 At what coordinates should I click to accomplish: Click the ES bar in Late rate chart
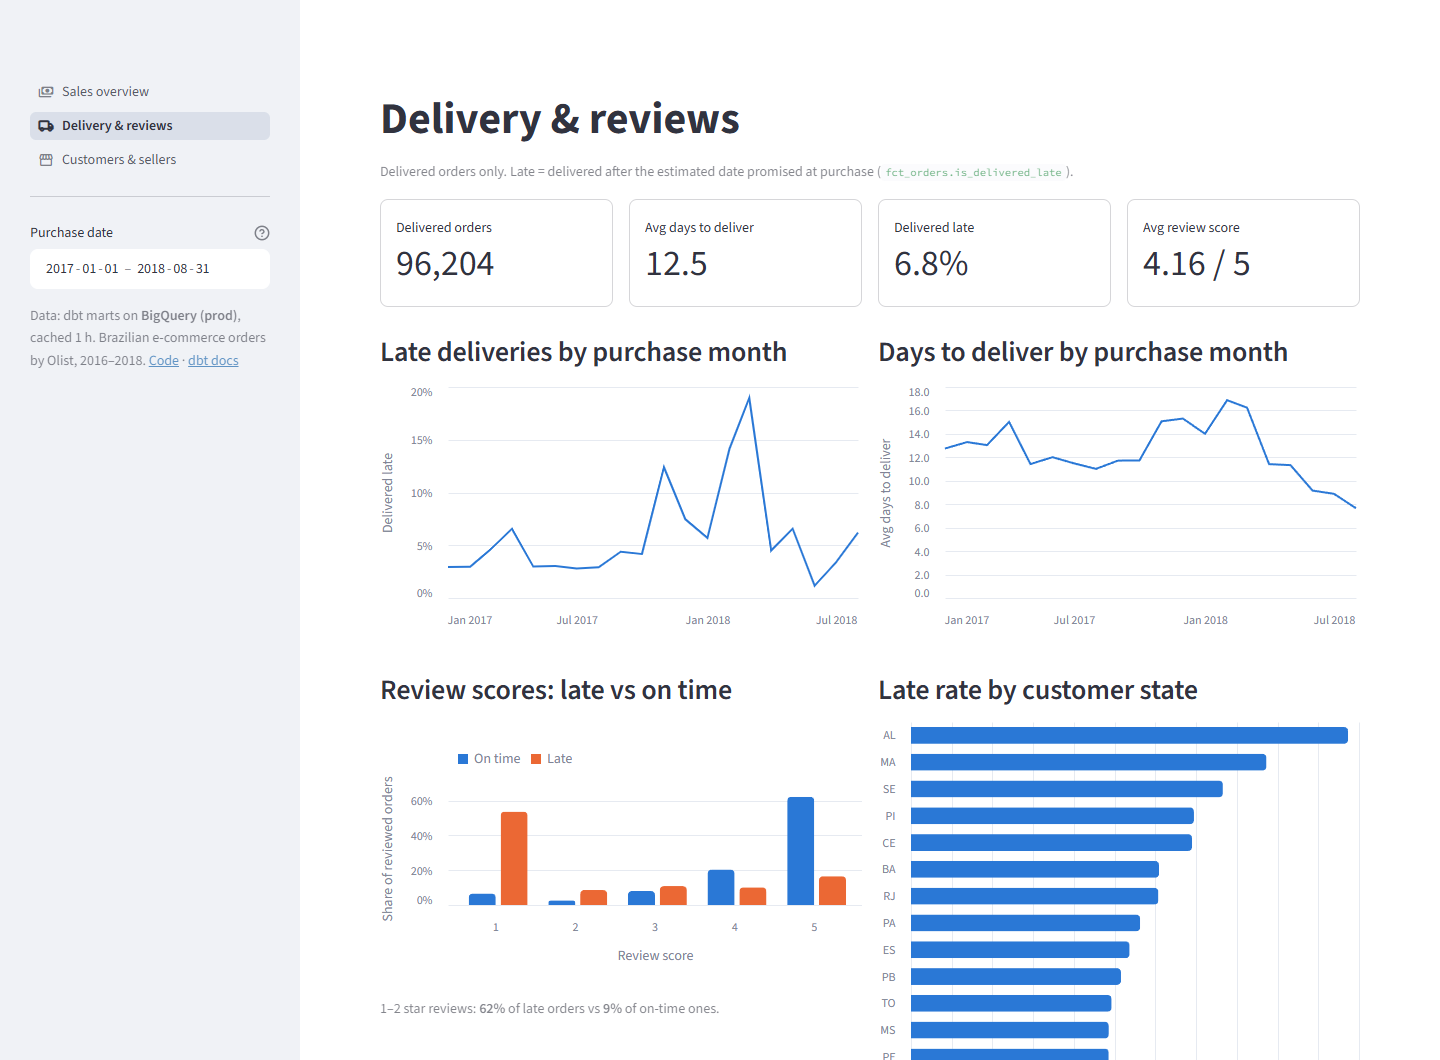point(1020,950)
